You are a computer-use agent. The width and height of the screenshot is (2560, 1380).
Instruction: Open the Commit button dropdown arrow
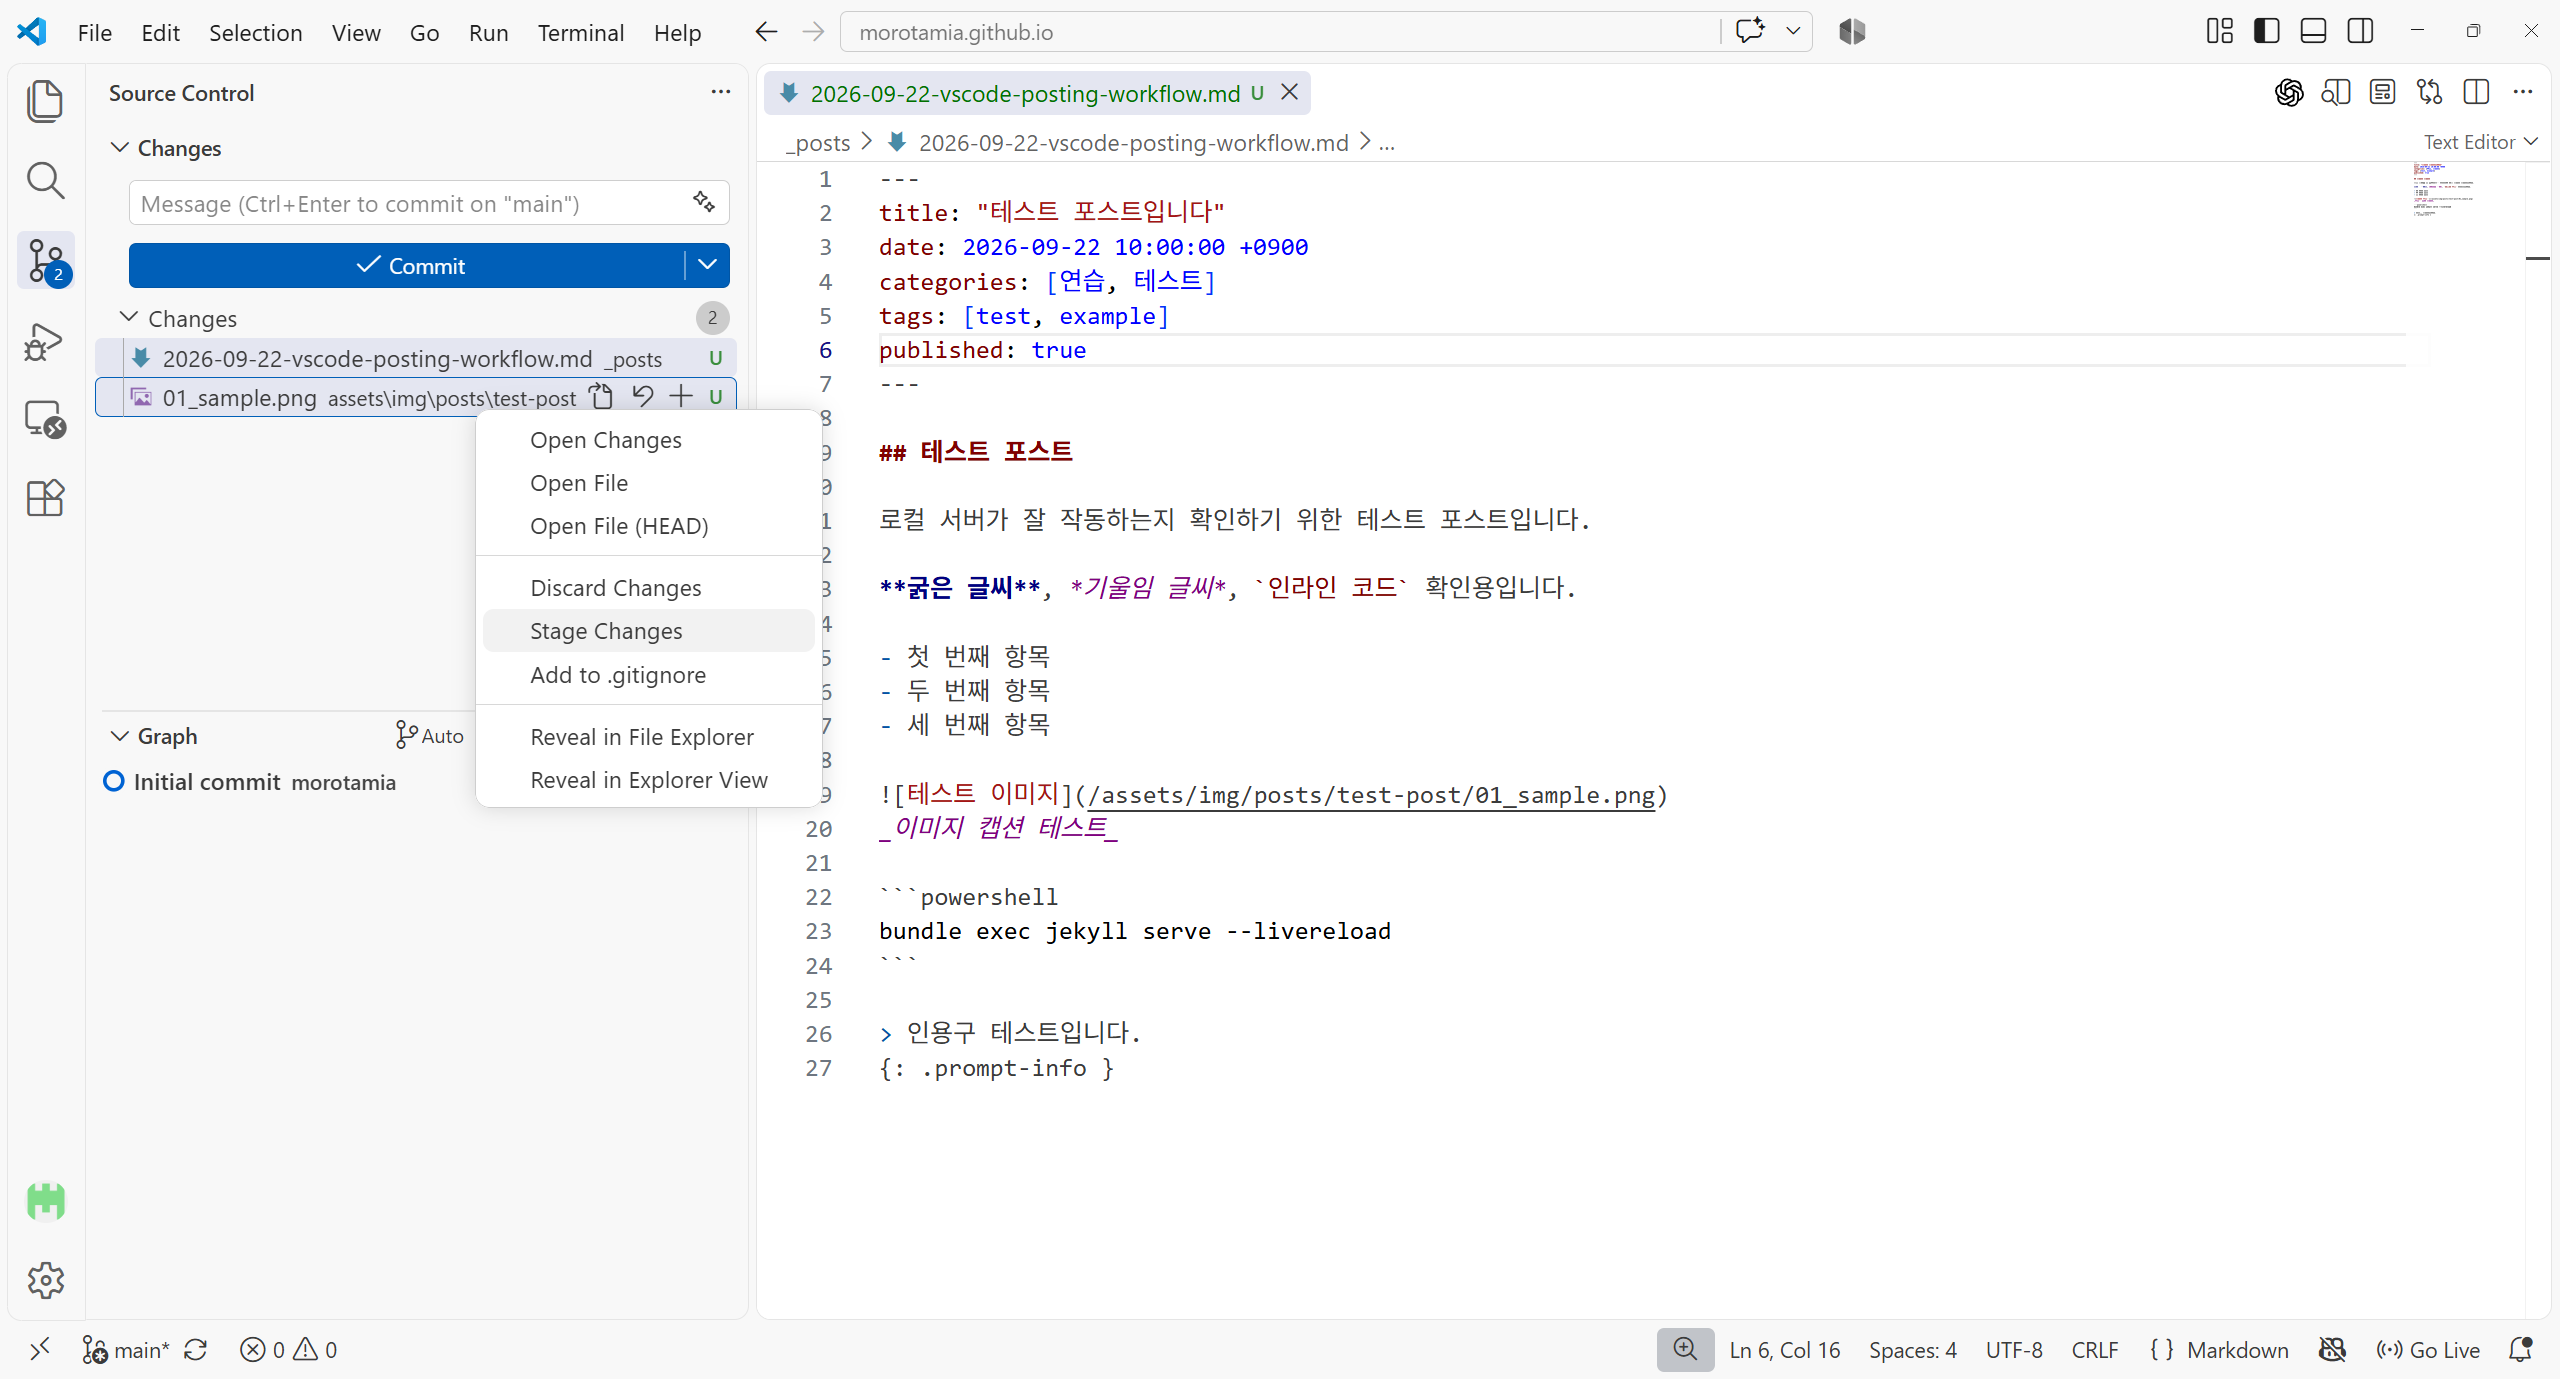[708, 265]
